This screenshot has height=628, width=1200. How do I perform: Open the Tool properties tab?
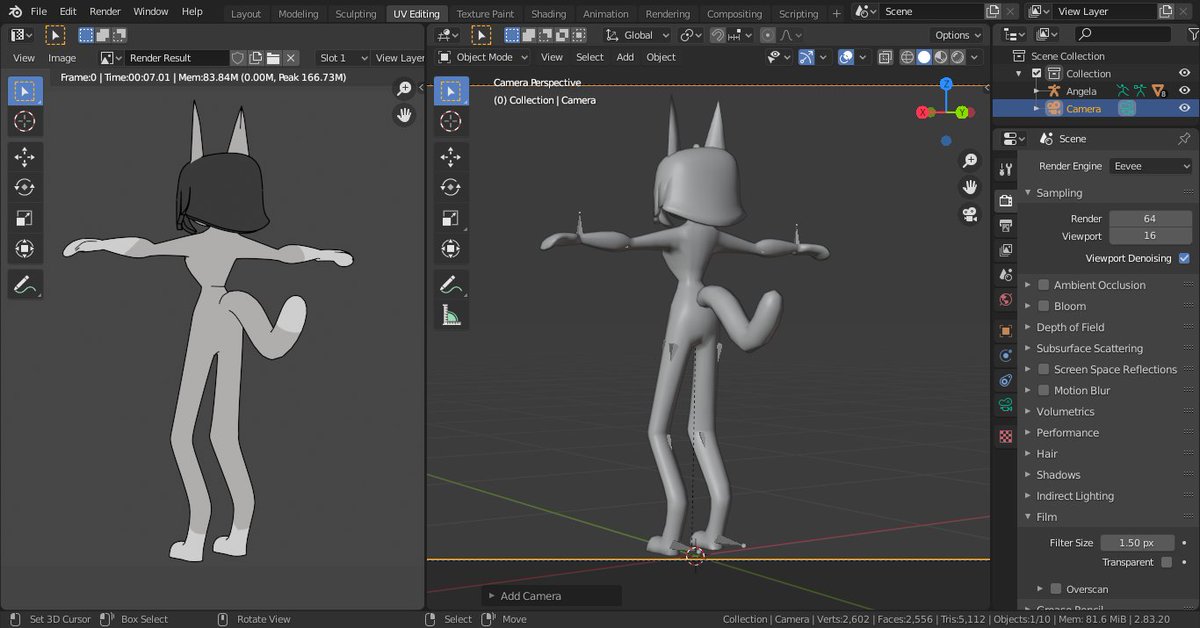(1006, 170)
